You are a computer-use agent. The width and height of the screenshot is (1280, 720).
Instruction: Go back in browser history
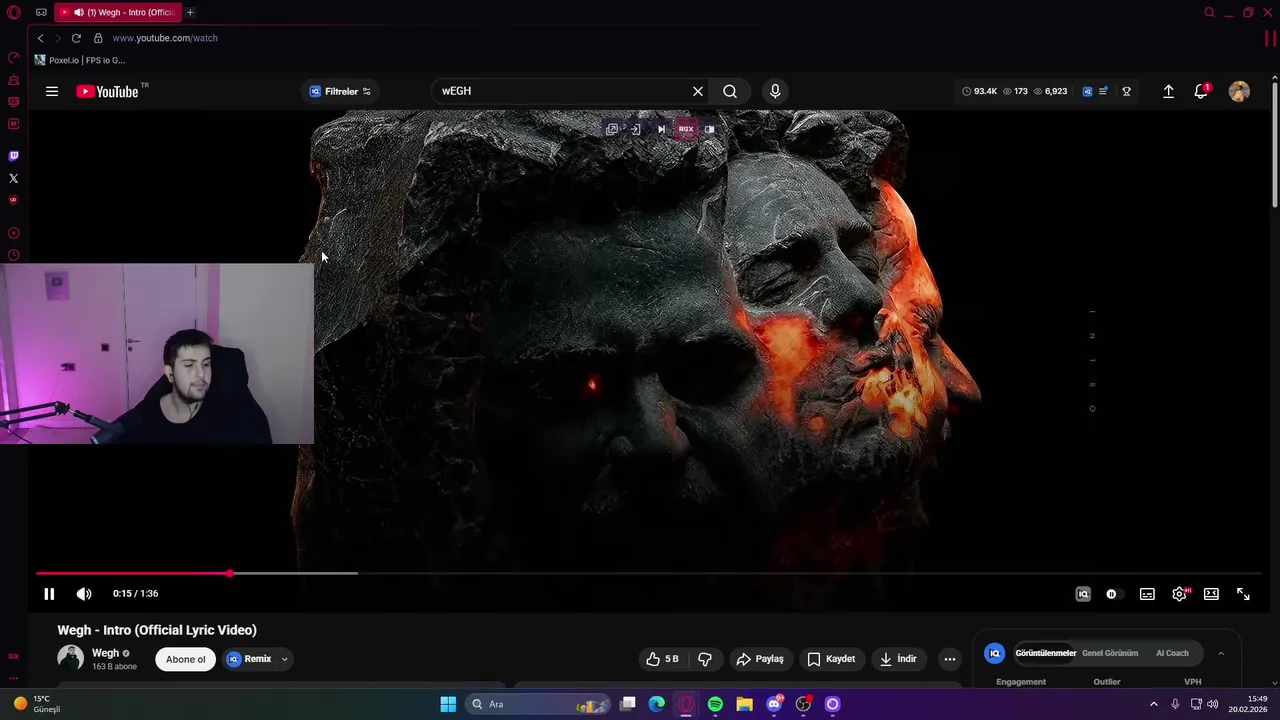click(40, 38)
